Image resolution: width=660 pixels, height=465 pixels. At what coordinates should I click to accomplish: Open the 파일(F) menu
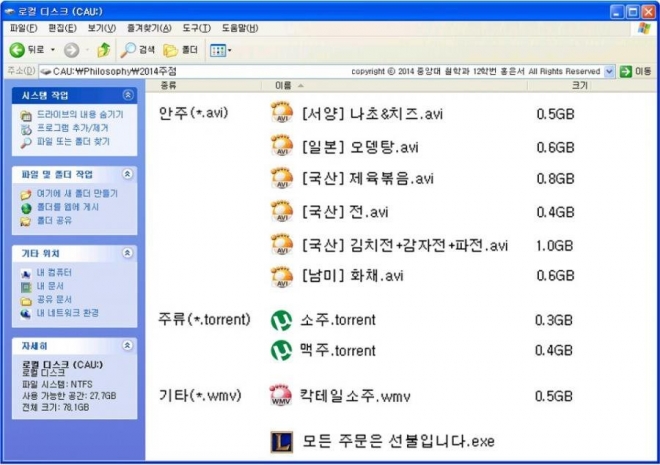(23, 28)
